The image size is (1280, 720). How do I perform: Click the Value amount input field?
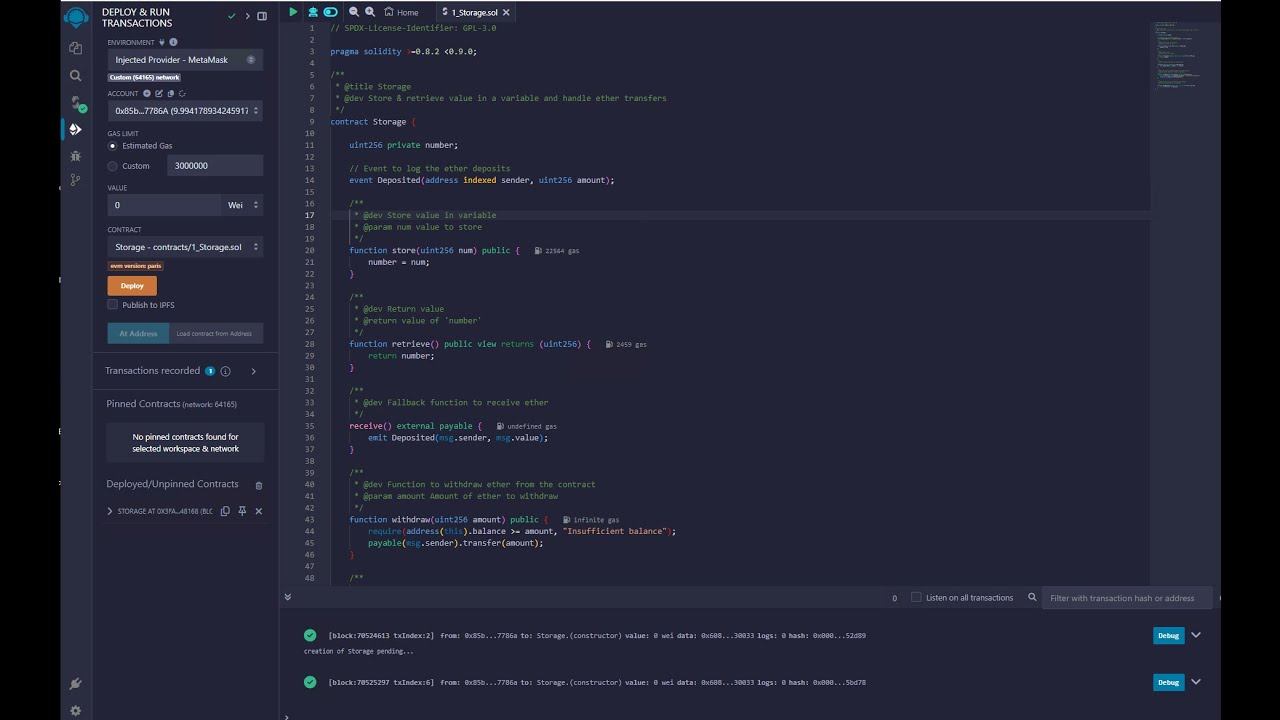coord(164,205)
